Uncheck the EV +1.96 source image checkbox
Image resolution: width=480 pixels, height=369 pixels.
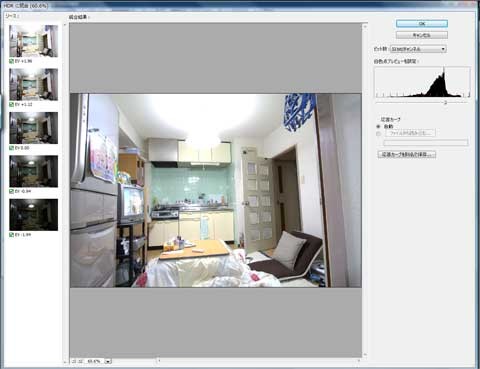11,61
